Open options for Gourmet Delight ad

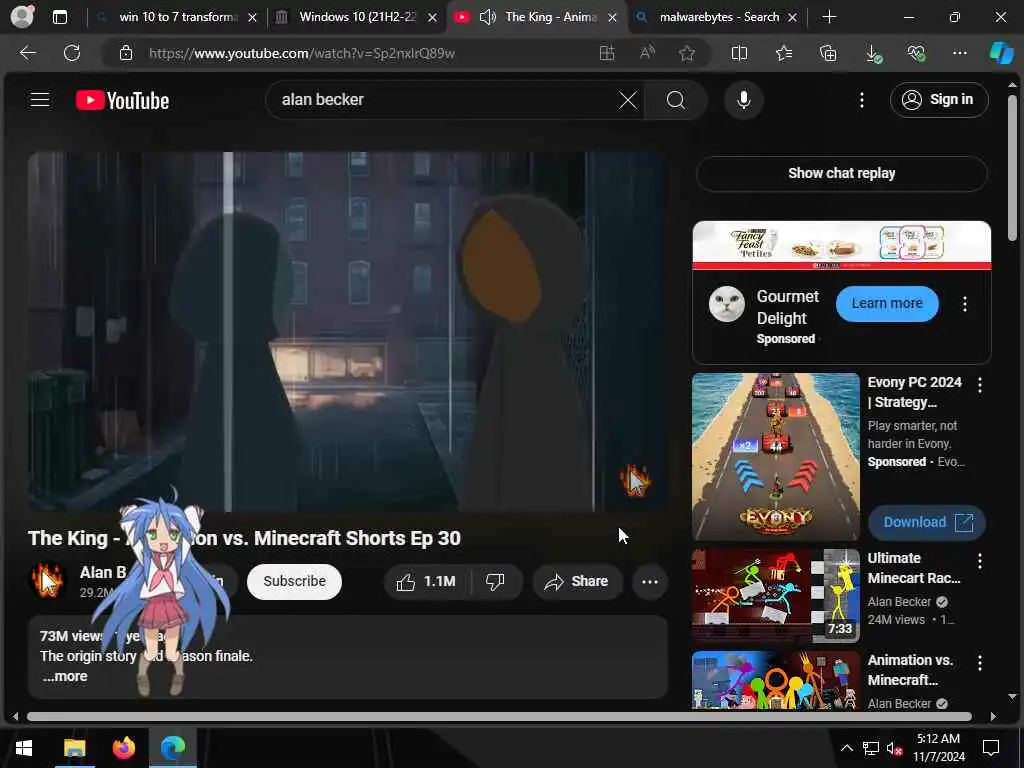point(965,304)
